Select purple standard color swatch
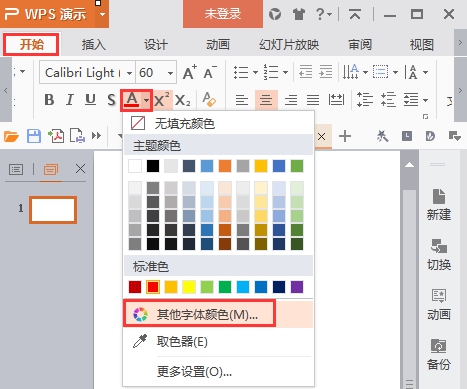The image size is (467, 389). [297, 287]
